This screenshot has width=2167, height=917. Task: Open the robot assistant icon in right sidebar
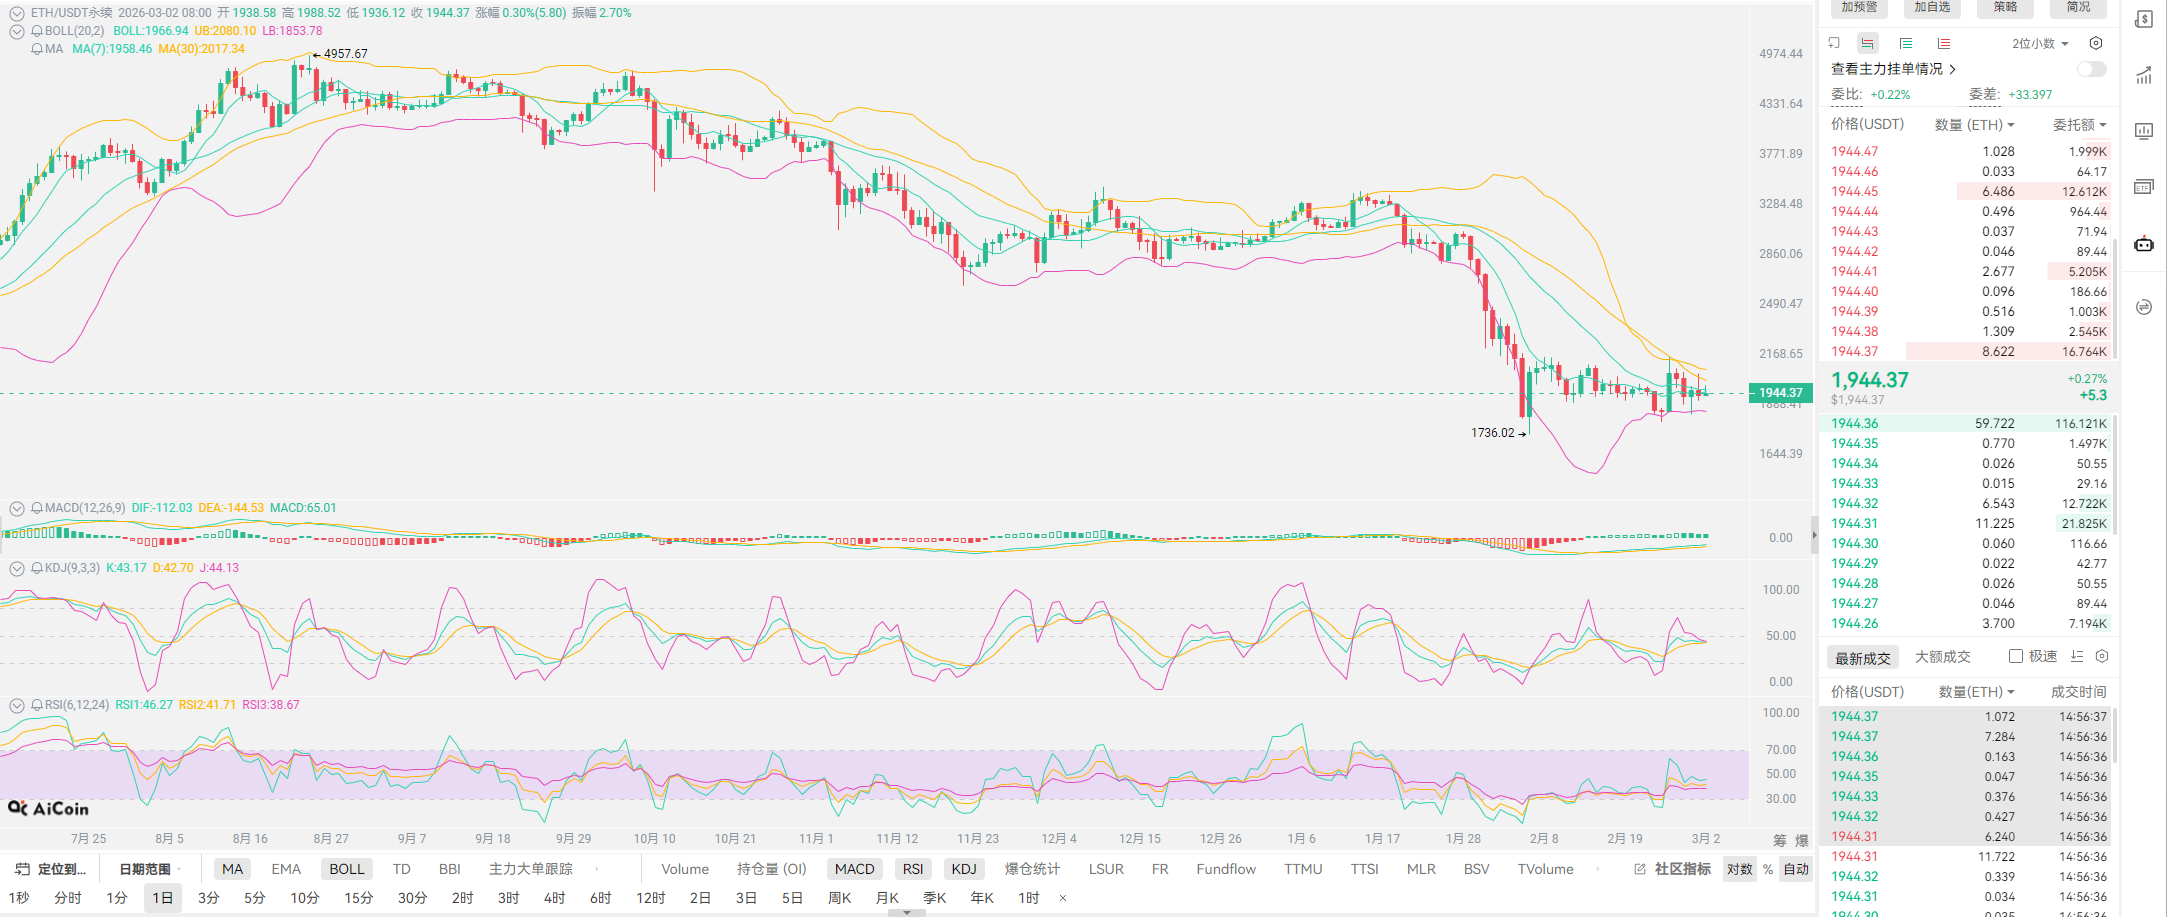(2144, 244)
